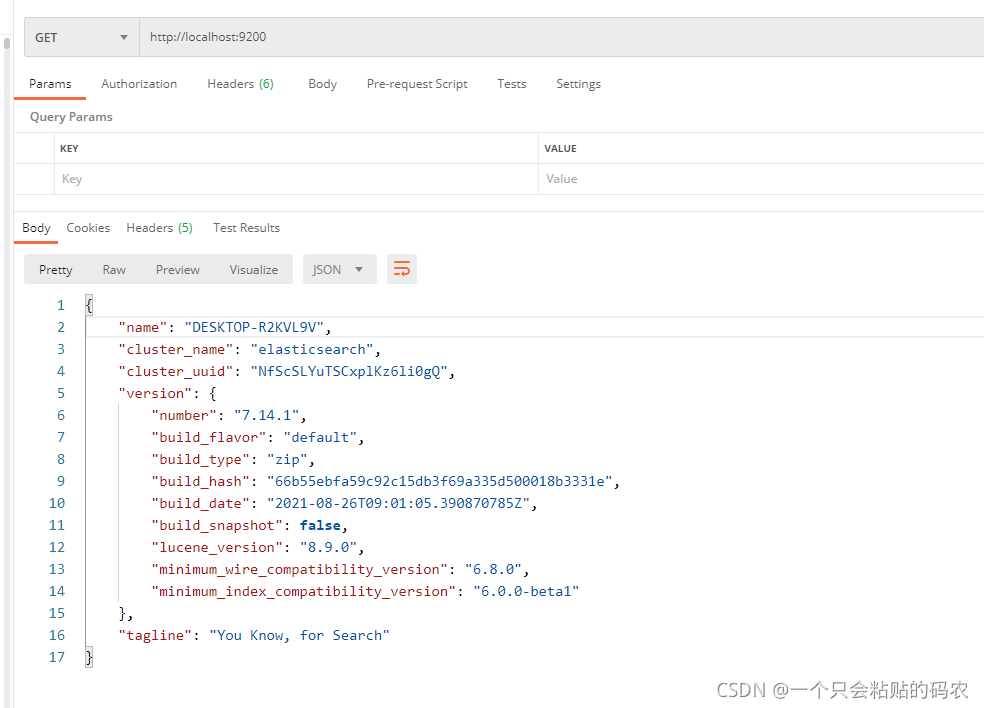Open the Test Results tab
Viewport: 984px width, 708px height.
246,228
